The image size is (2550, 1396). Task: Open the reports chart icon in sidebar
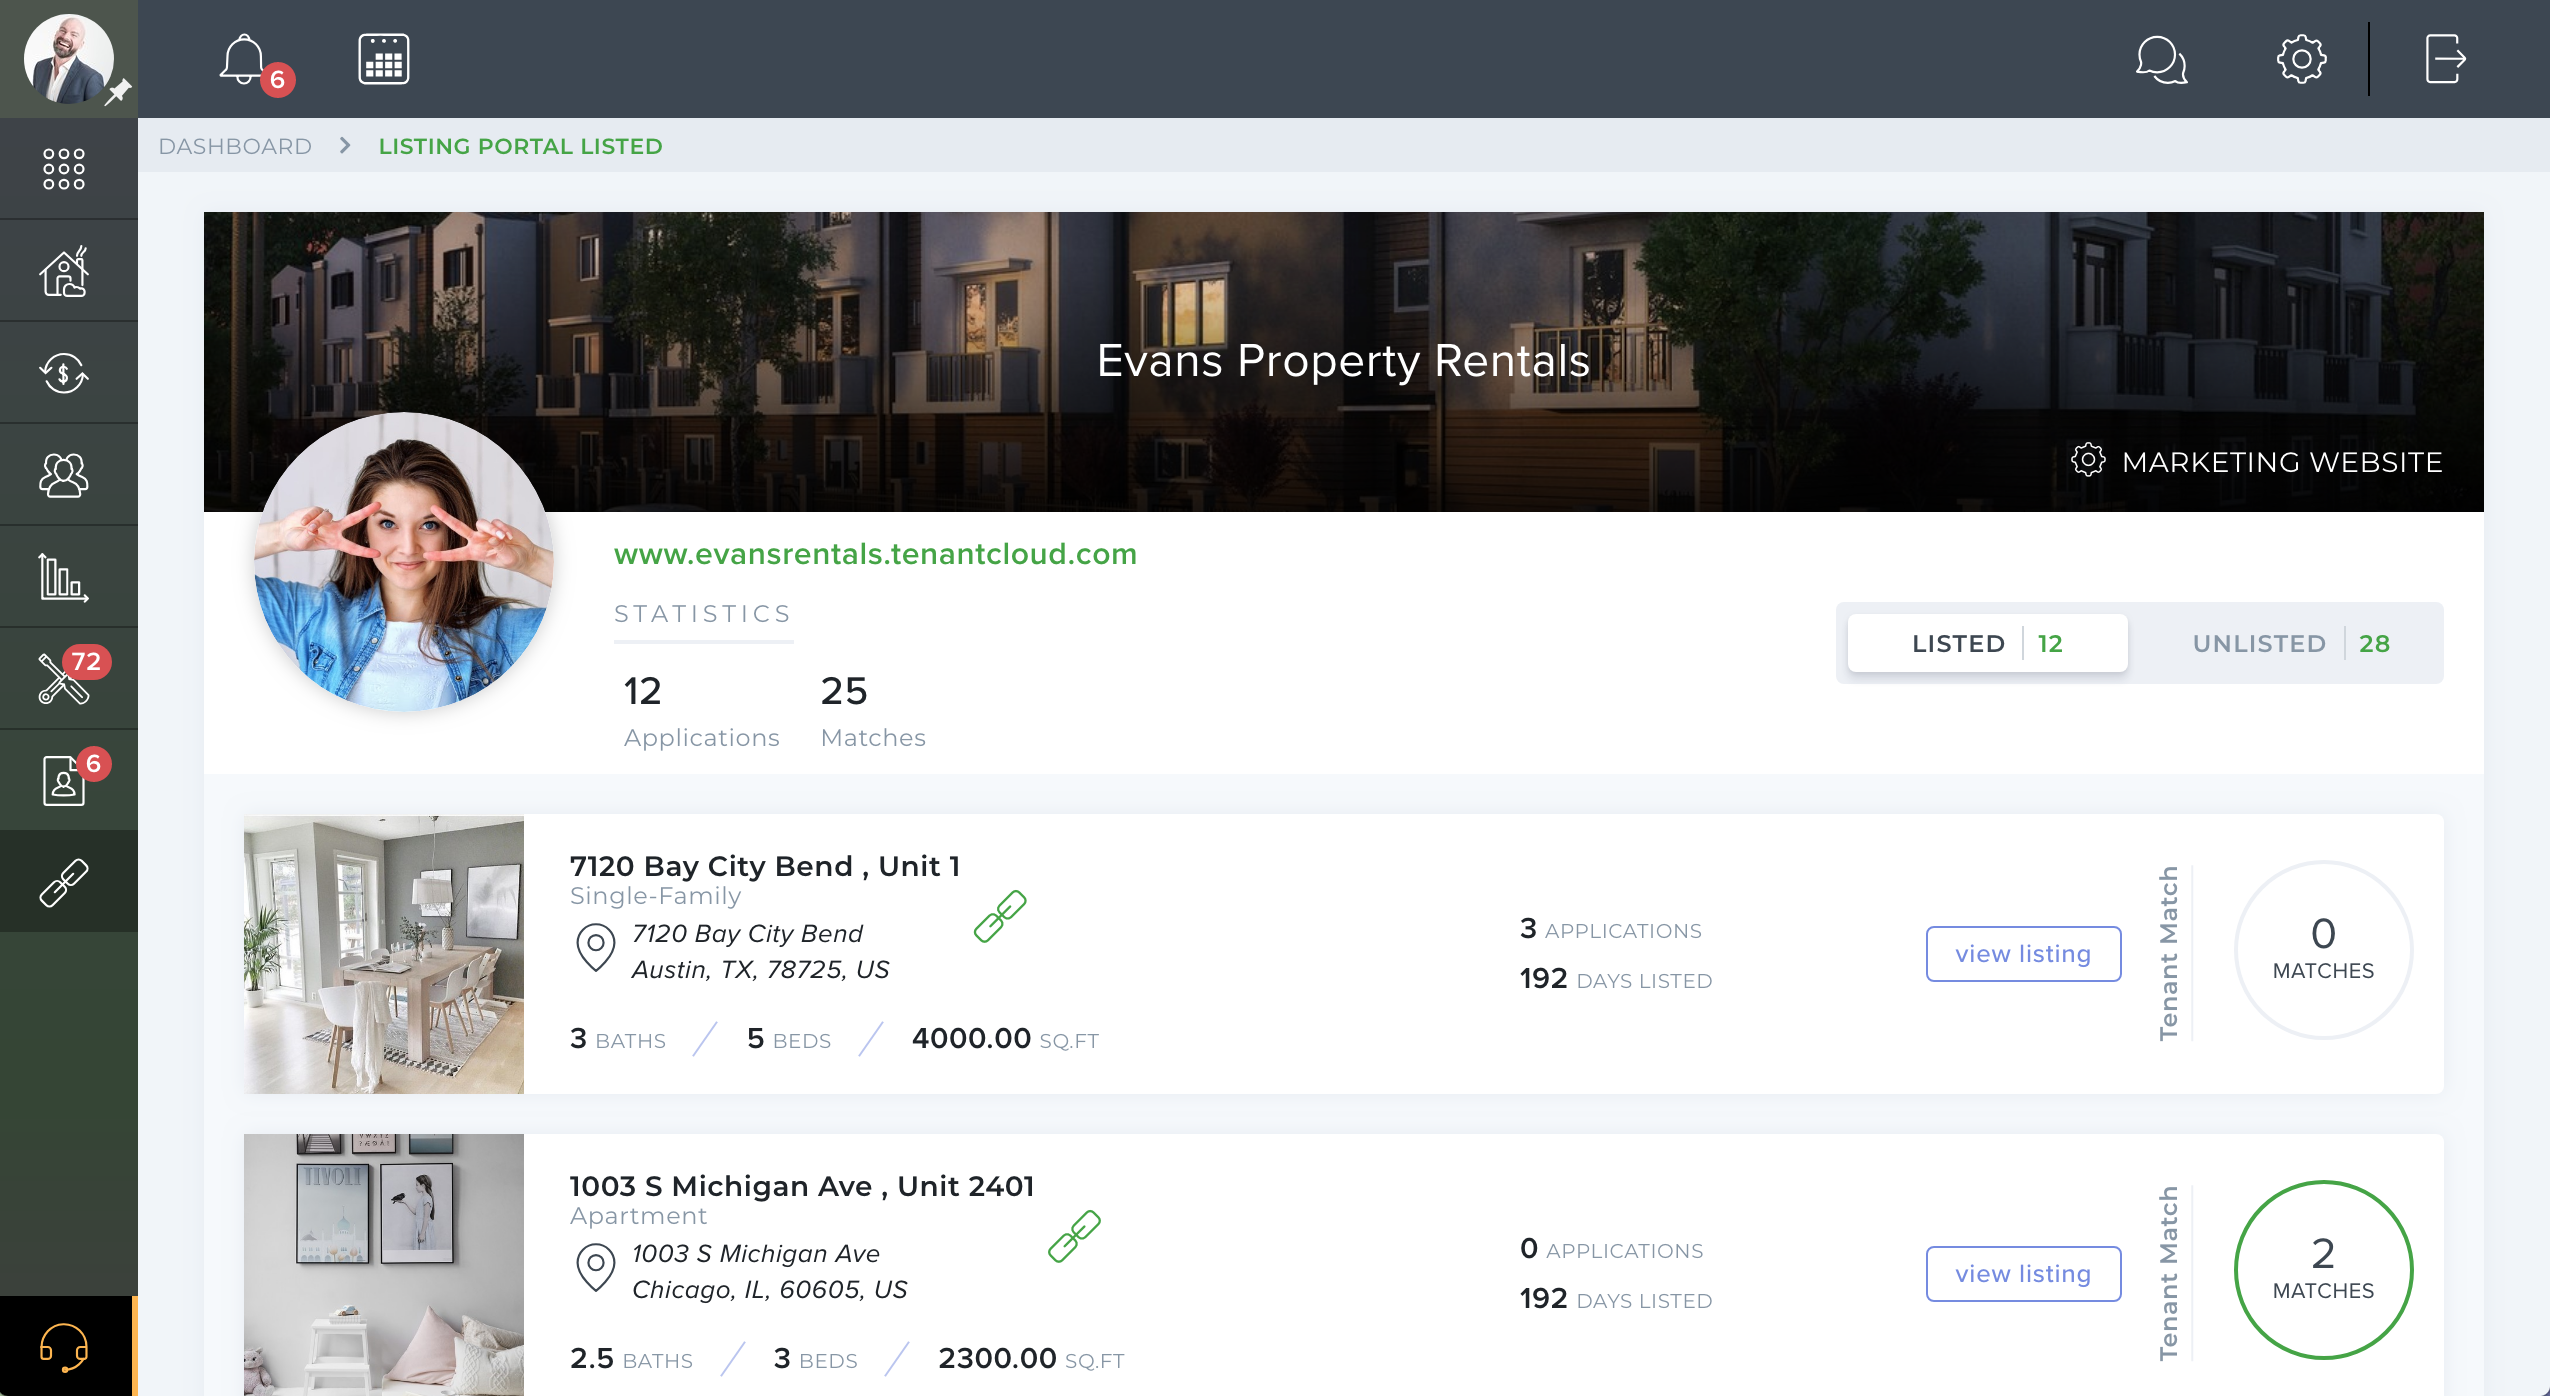pyautogui.click(x=64, y=577)
